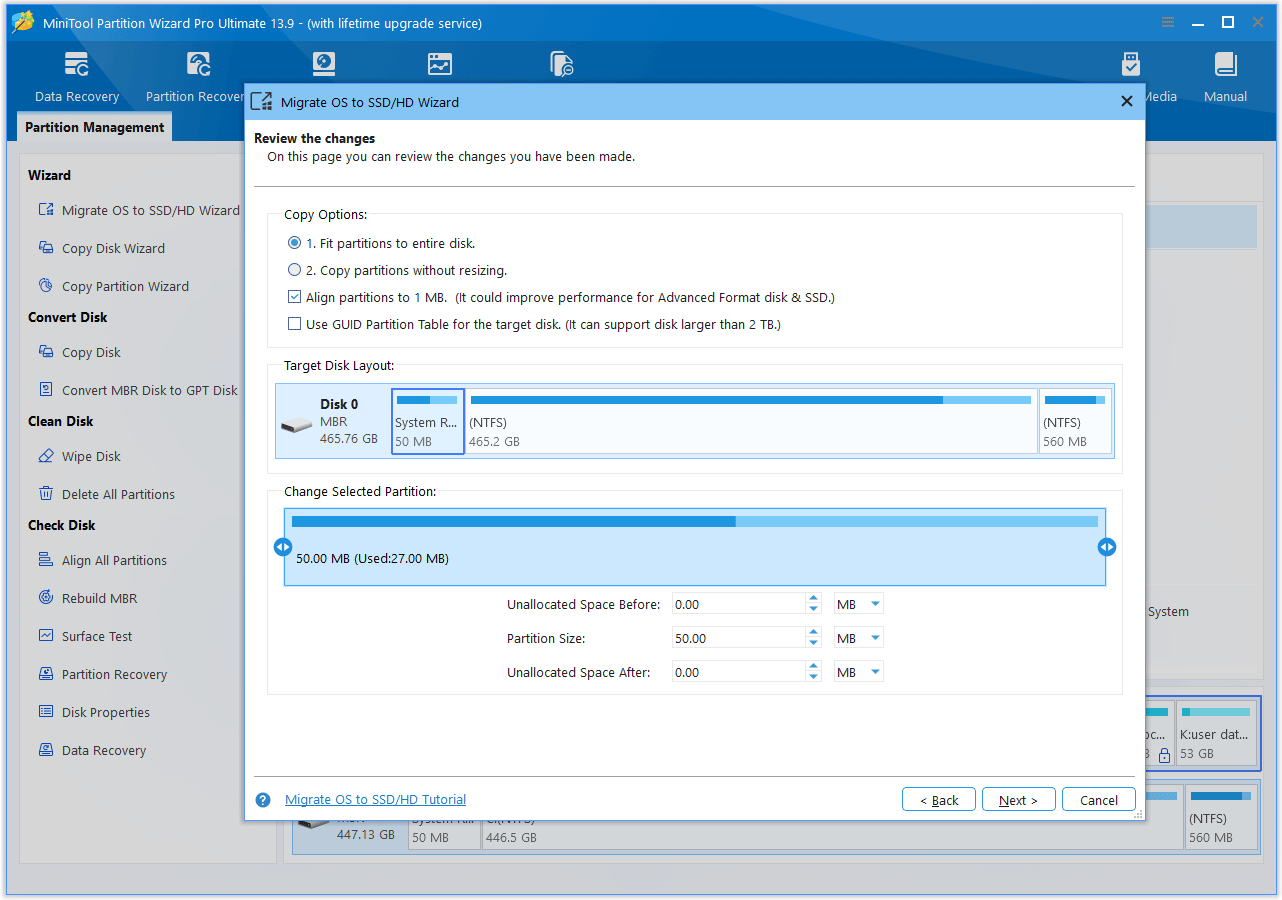This screenshot has height=900, width=1282.
Task: Decrease Unallocated Space Before value
Action: [x=814, y=609]
